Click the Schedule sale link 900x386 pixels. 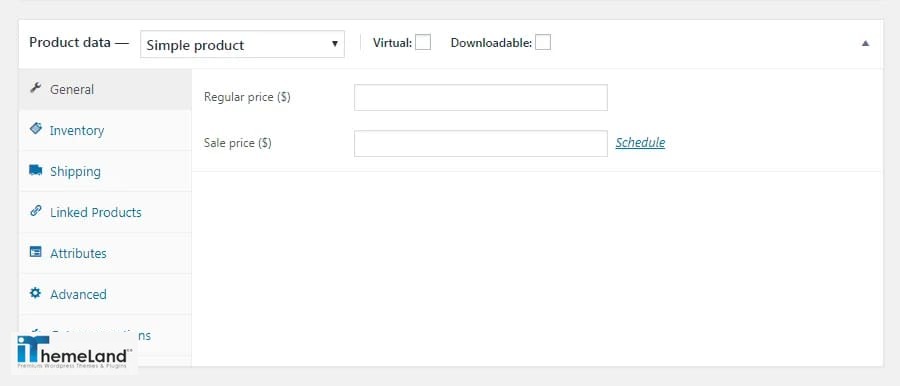(x=640, y=142)
